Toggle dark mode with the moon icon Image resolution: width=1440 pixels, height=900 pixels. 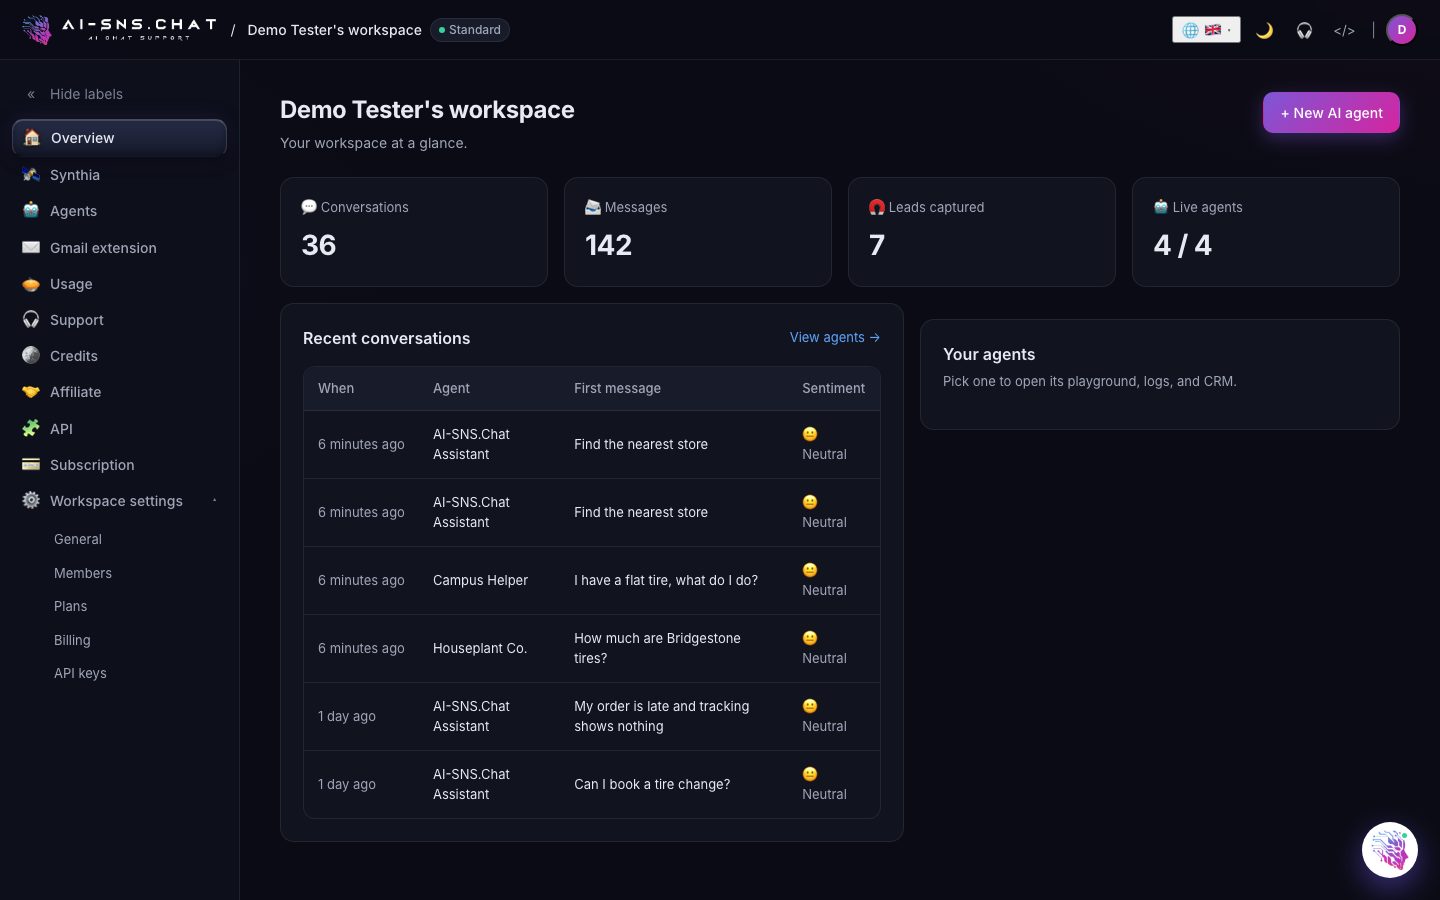[1264, 30]
